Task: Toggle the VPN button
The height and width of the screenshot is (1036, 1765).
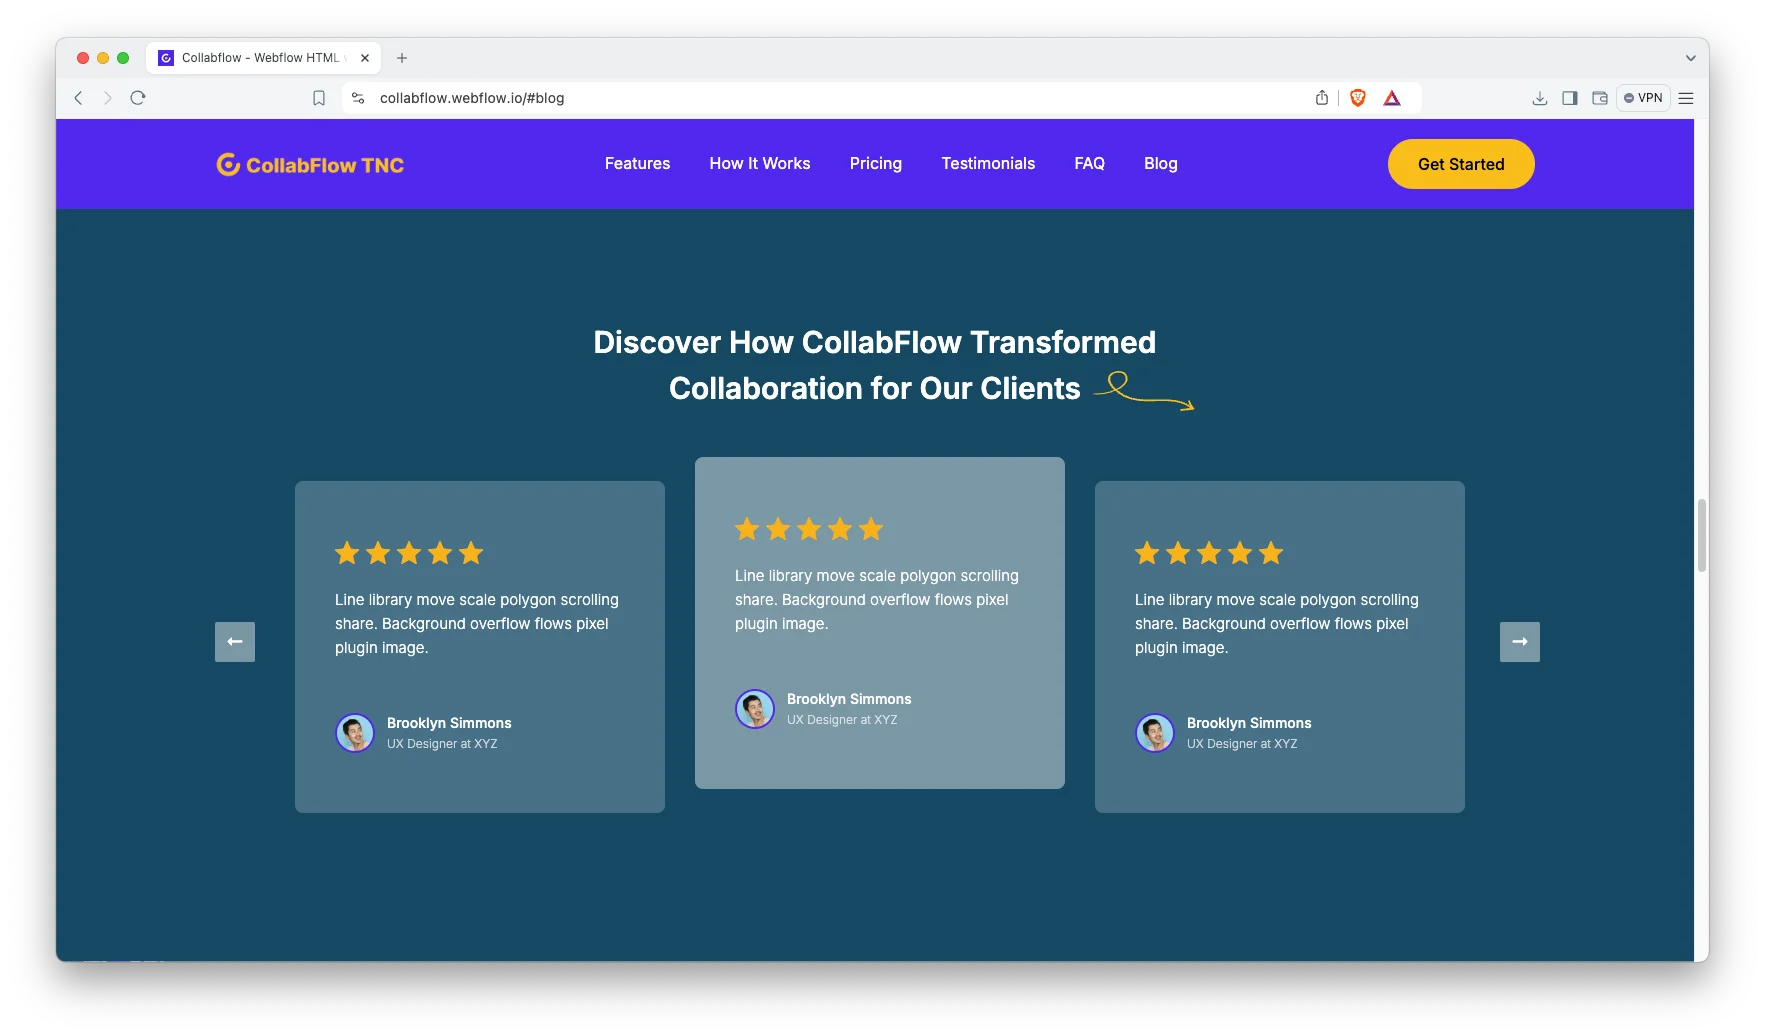Action: click(1643, 98)
